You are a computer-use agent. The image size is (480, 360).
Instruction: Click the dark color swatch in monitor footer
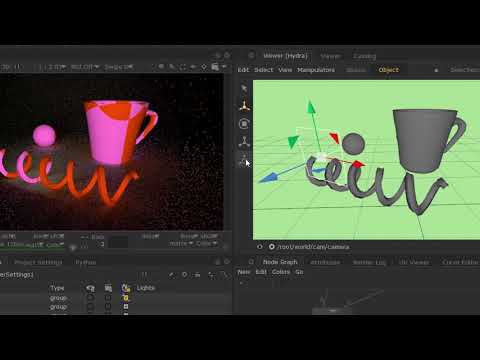(x=119, y=243)
